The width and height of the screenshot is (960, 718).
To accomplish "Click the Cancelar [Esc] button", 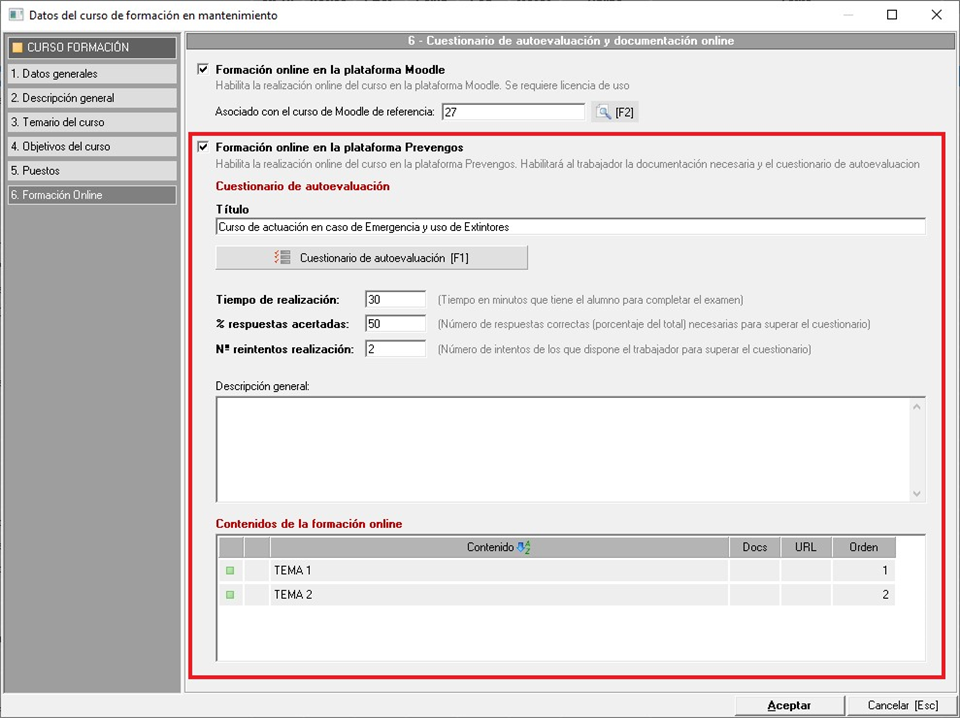I will (902, 705).
